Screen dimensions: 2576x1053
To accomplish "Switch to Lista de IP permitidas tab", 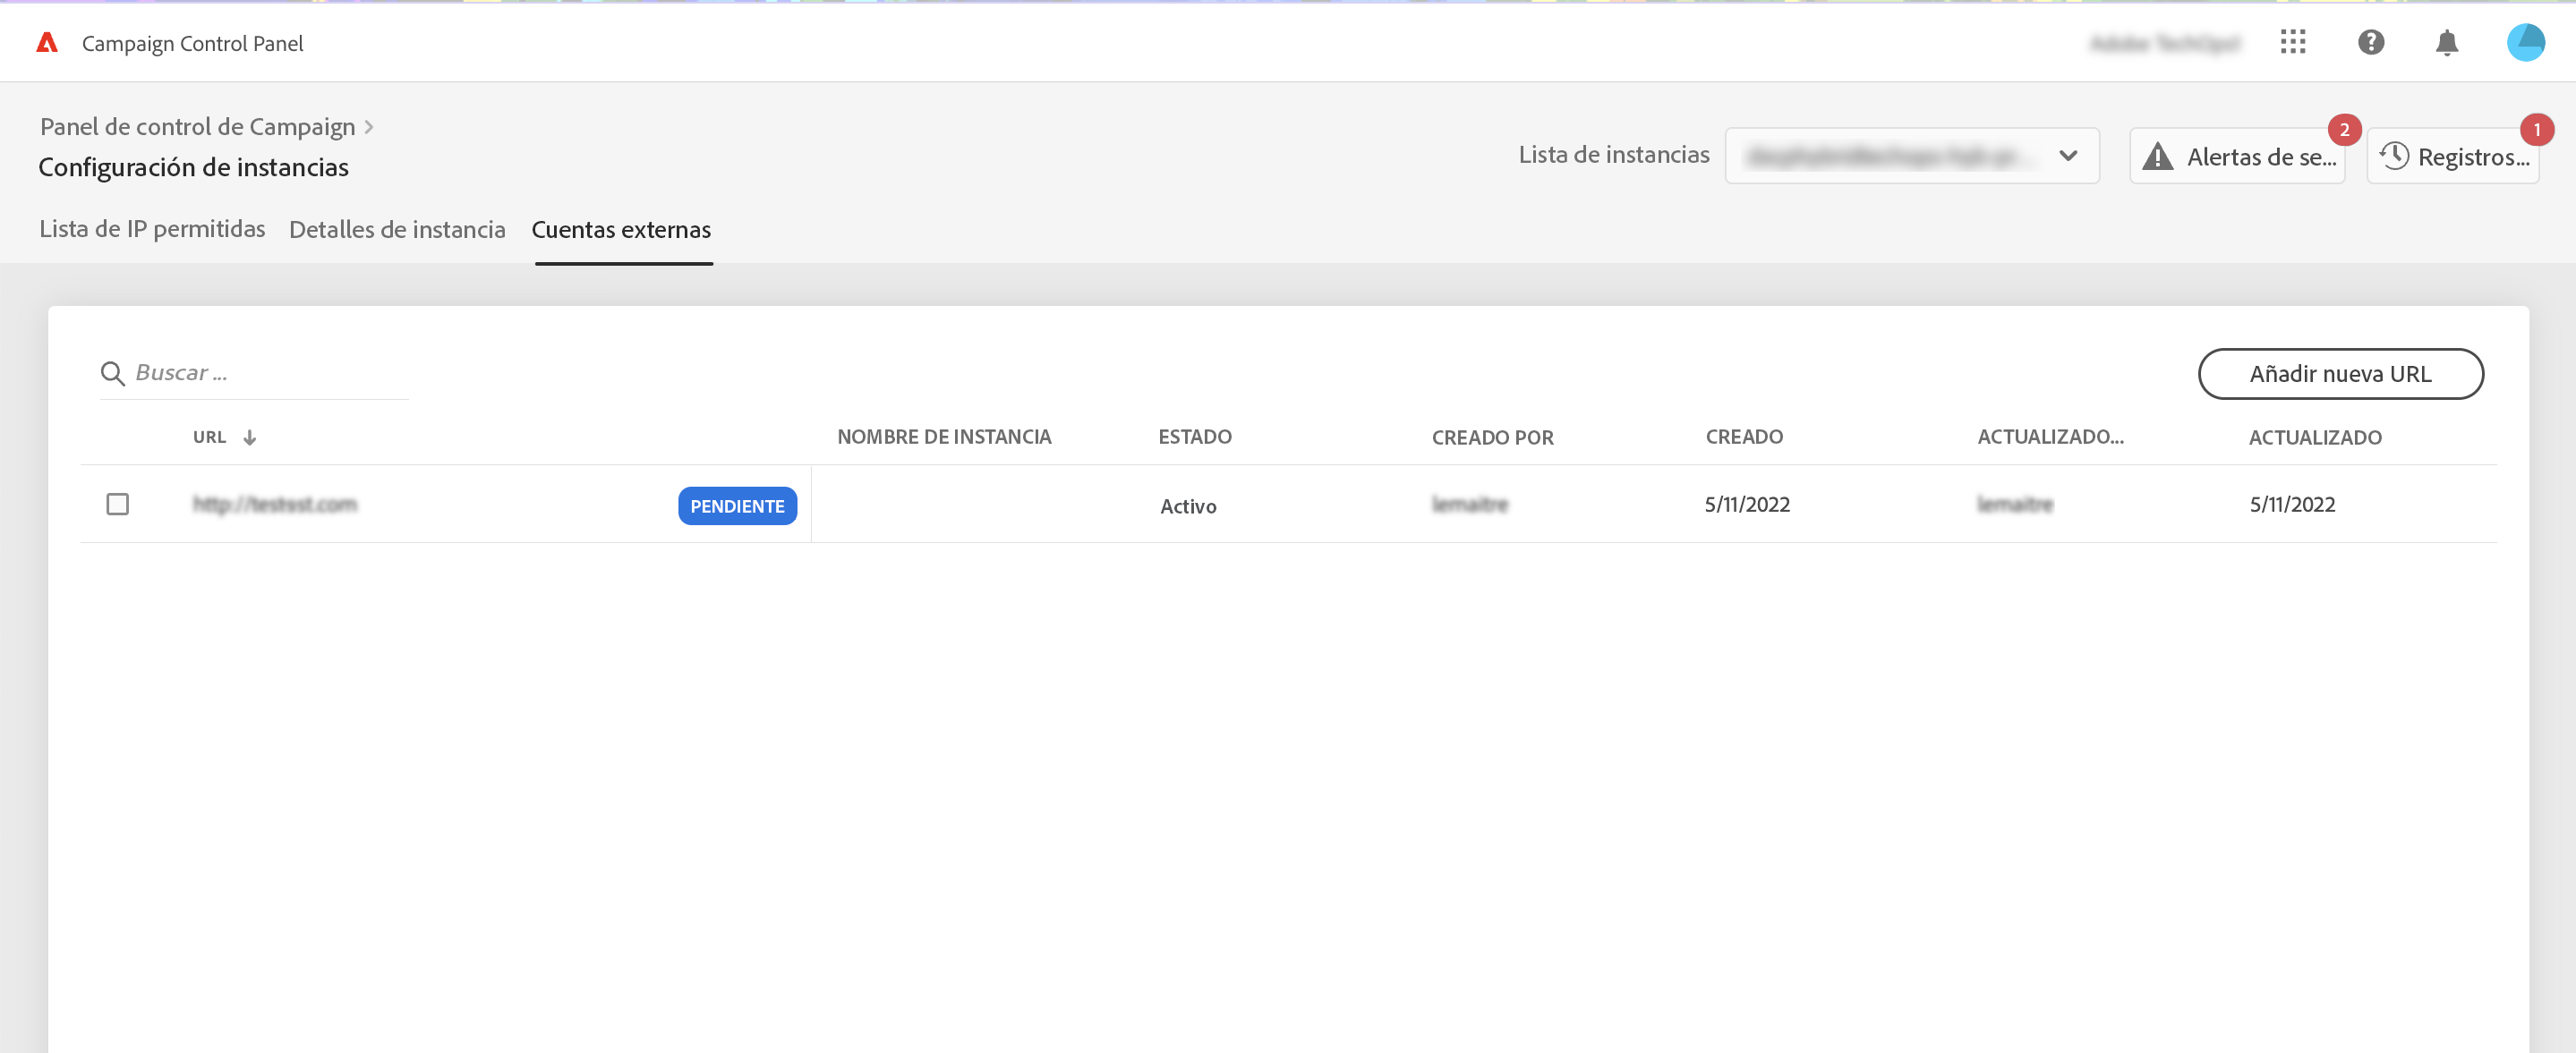I will pos(152,229).
